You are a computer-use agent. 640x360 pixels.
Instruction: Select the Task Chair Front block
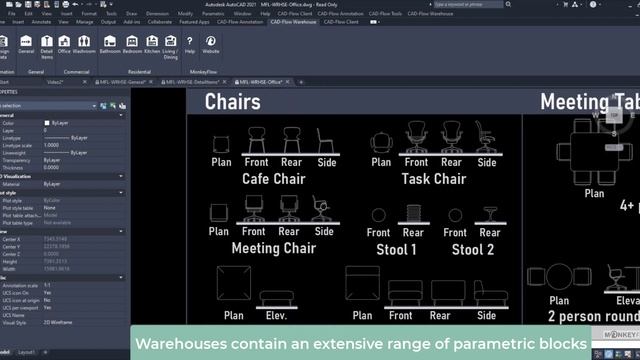coord(416,137)
